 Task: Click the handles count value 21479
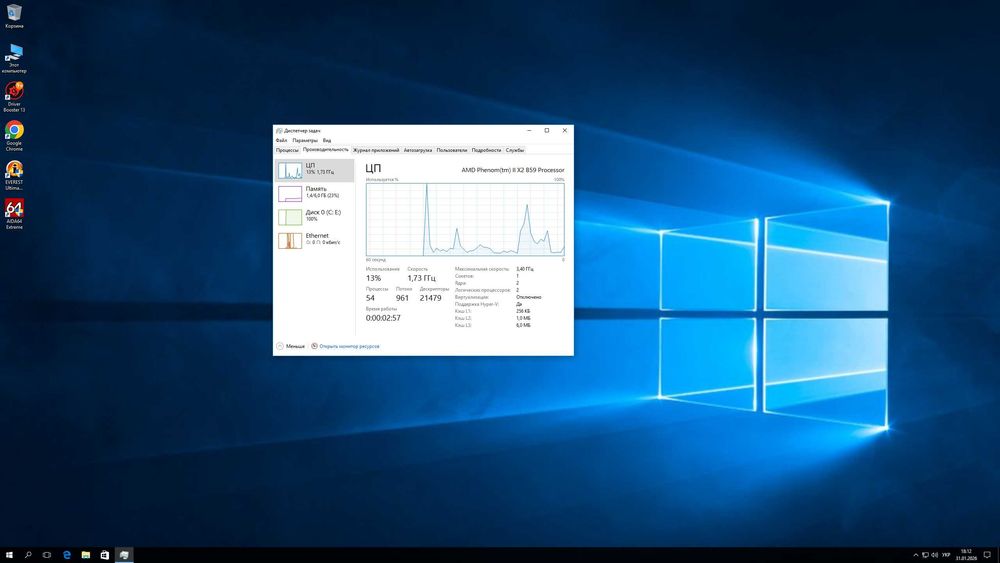430,298
